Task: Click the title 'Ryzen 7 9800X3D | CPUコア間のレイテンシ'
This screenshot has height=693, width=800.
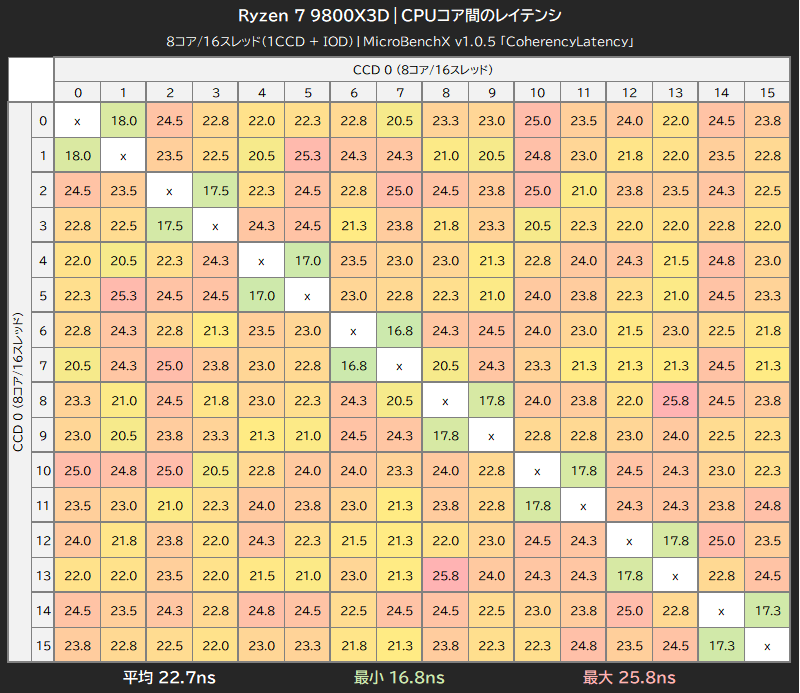Action: 399,16
